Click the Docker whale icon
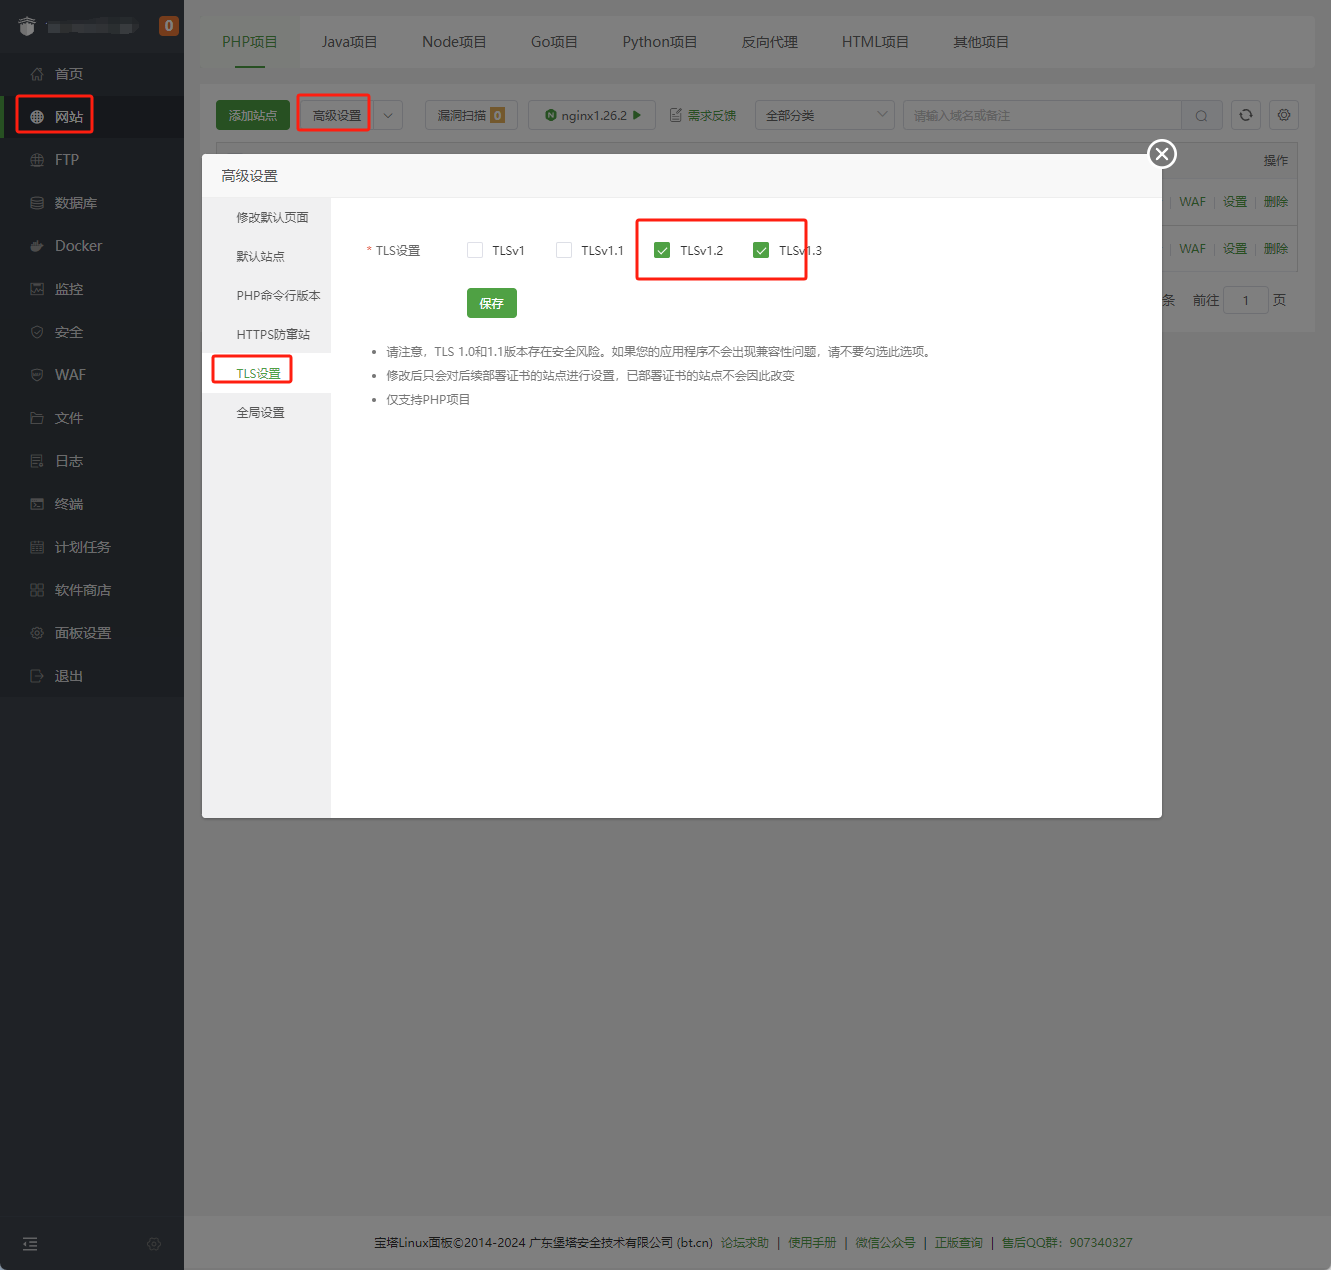 [37, 246]
